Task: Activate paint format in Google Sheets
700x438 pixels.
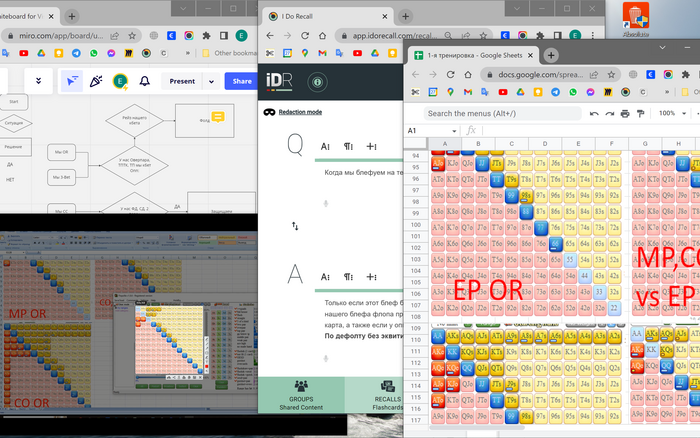Action: pos(641,114)
